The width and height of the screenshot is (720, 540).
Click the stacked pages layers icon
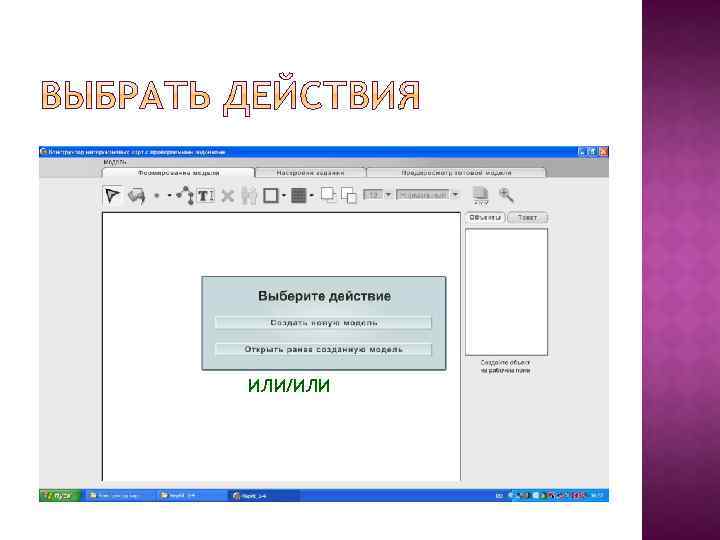point(480,195)
